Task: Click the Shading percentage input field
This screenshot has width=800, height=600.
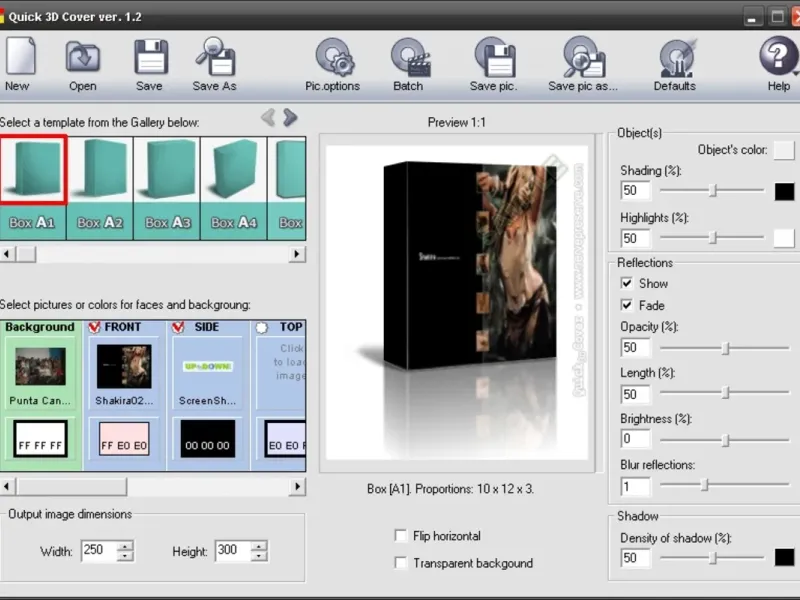Action: click(635, 191)
